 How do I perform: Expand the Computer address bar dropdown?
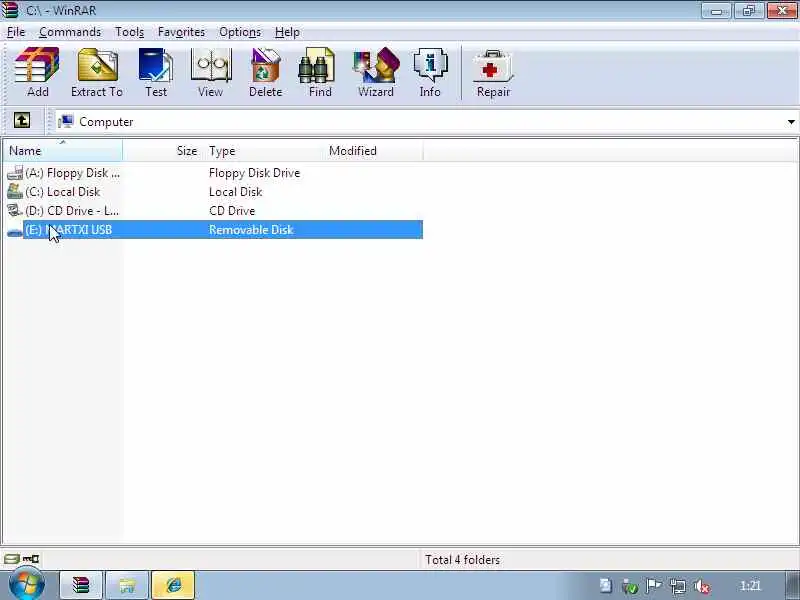(x=791, y=122)
